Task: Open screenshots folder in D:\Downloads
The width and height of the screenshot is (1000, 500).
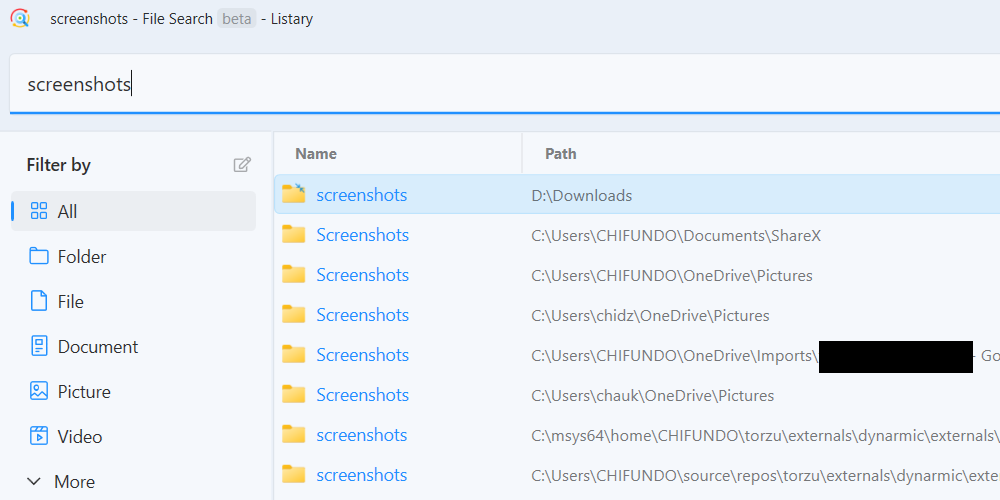Action: click(361, 195)
